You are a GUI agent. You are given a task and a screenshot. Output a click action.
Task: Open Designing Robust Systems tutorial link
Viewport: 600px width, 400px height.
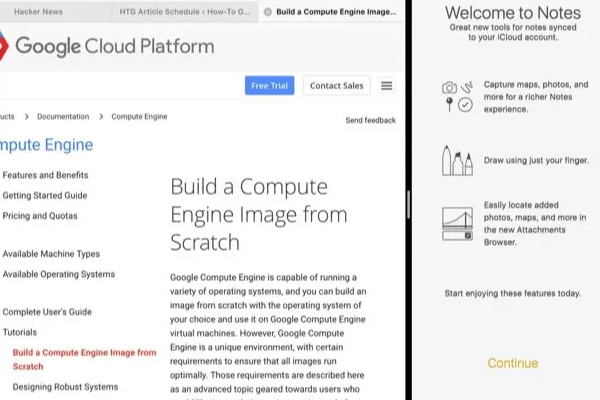click(65, 387)
